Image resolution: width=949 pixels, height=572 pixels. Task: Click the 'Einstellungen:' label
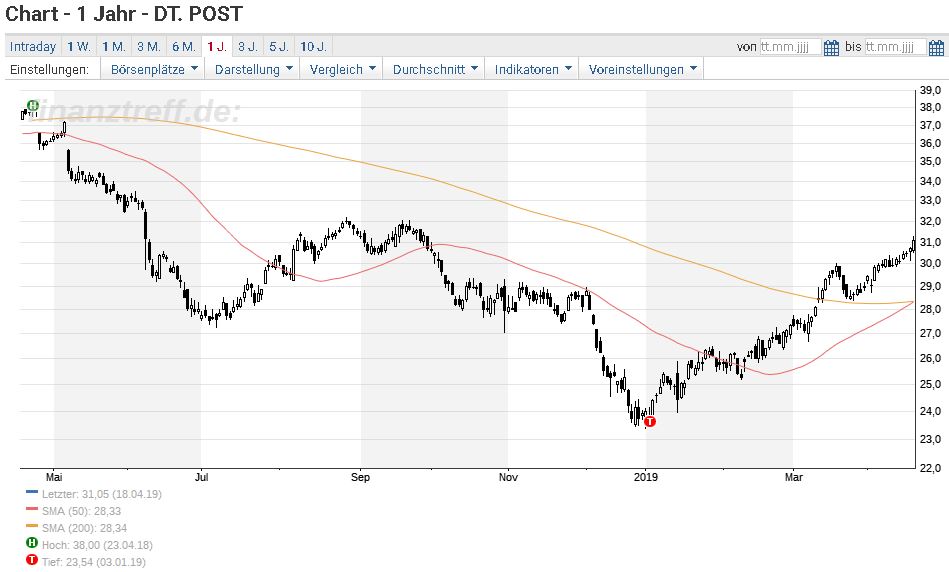[x=49, y=70]
